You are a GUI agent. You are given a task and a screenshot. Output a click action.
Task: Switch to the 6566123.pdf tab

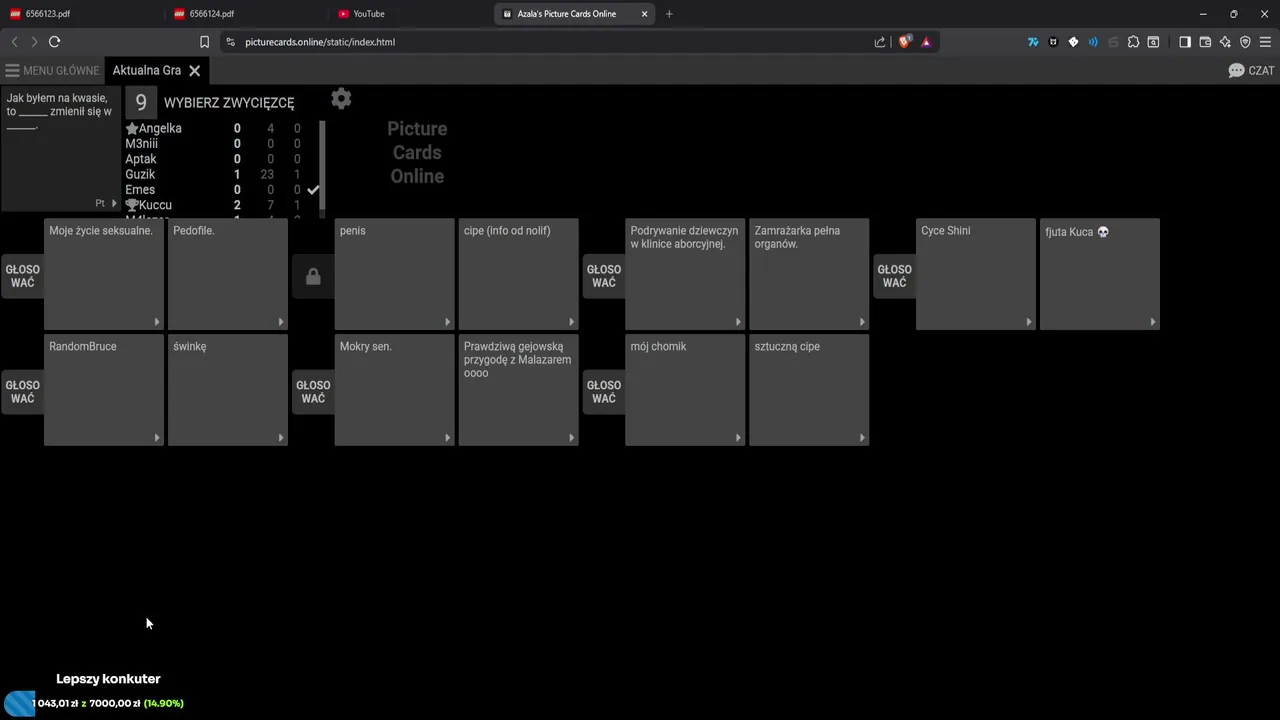click(82, 14)
